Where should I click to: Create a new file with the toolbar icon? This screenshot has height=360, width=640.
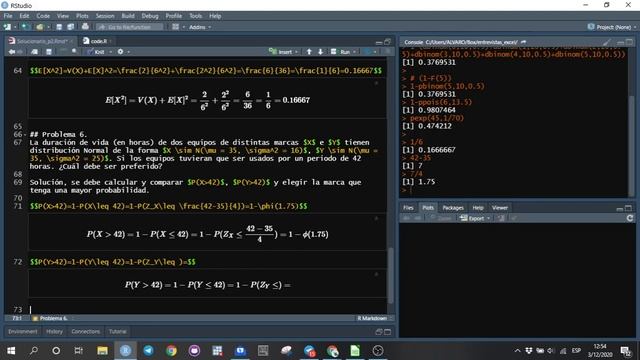tap(7, 27)
